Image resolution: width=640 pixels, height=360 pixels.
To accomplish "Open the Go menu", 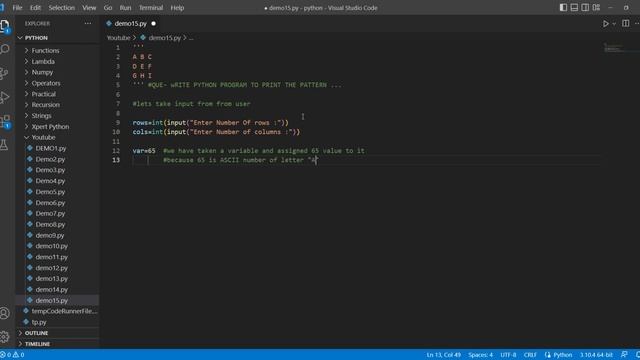I will coord(108,8).
